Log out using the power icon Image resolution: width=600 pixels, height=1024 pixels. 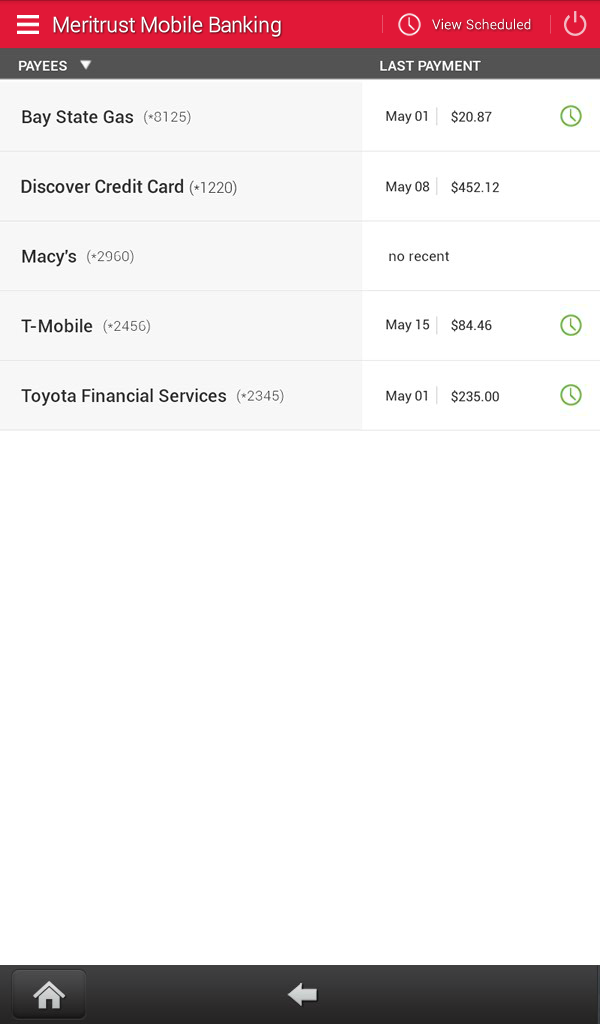coord(574,24)
